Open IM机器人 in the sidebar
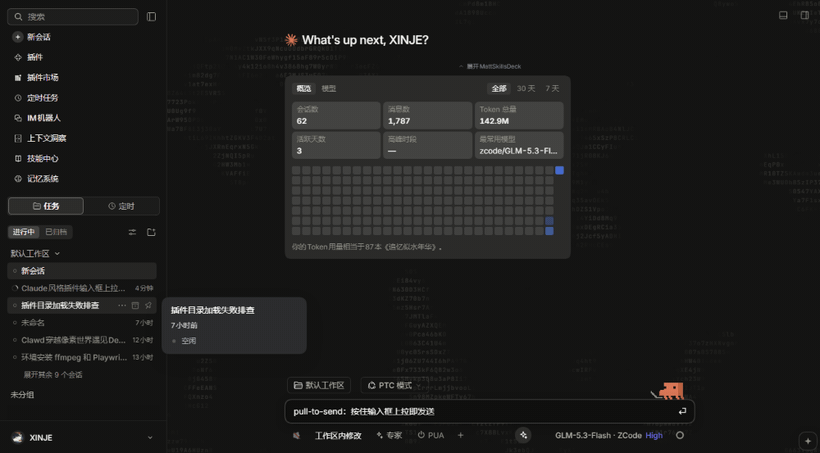The height and width of the screenshot is (453, 820). click(44, 118)
